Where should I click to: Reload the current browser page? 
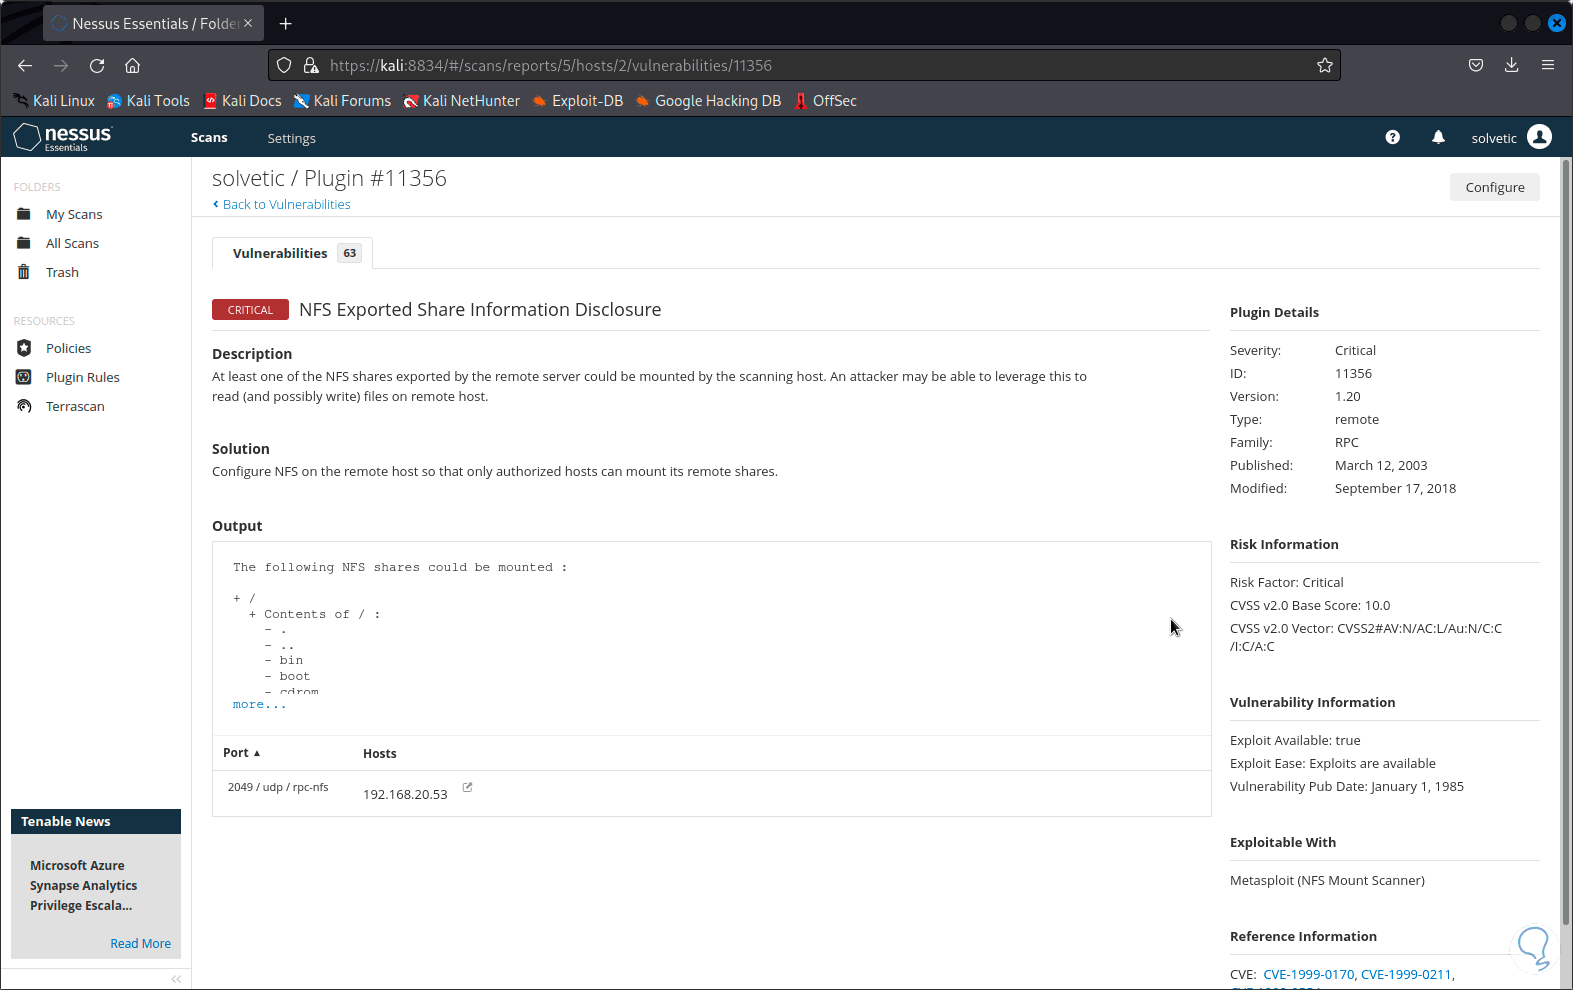pos(97,65)
